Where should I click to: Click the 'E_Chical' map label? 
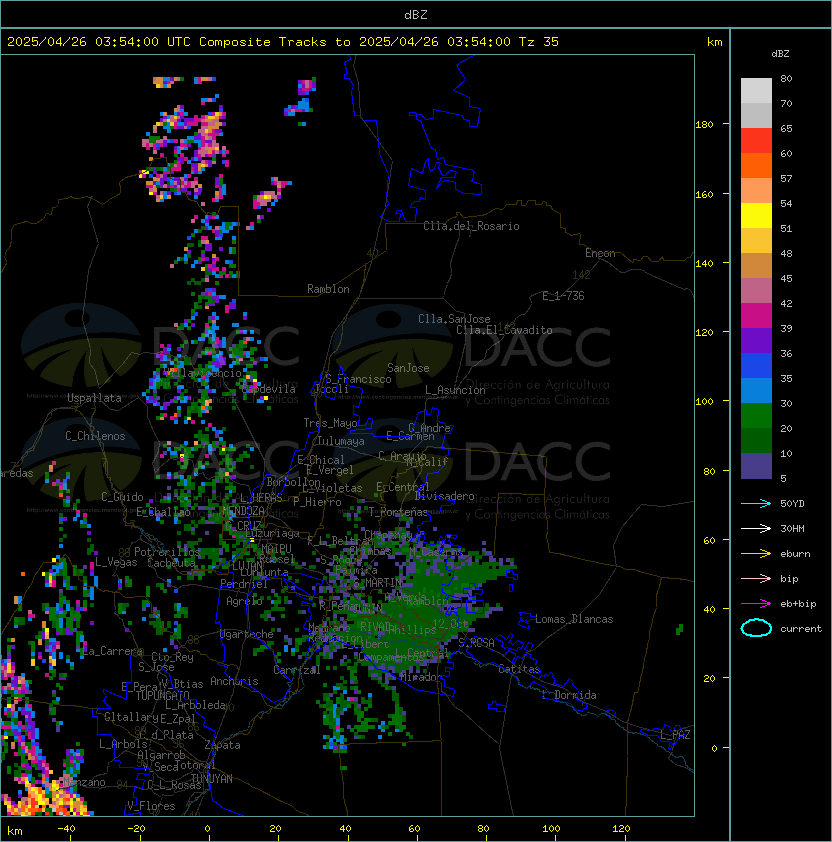(x=321, y=460)
